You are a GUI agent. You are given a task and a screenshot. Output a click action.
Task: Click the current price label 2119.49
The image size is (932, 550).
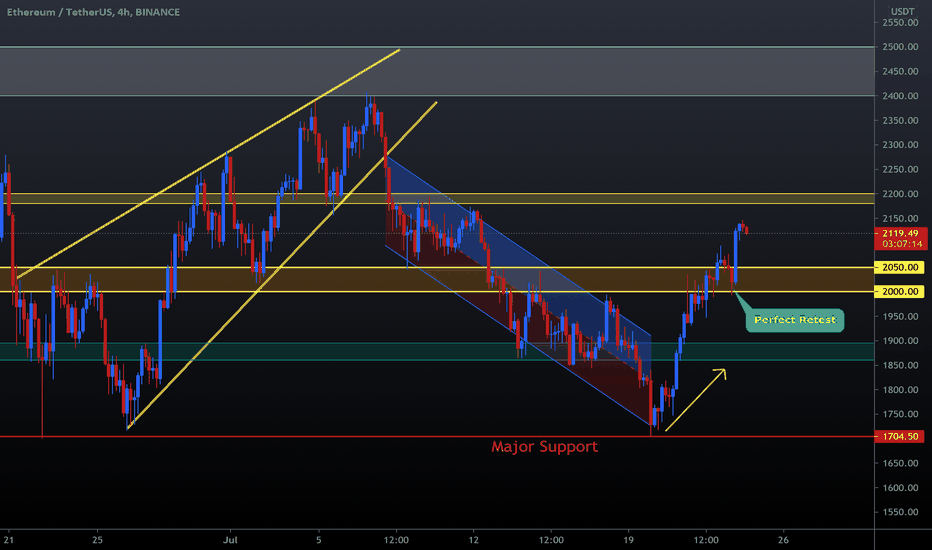pos(900,234)
